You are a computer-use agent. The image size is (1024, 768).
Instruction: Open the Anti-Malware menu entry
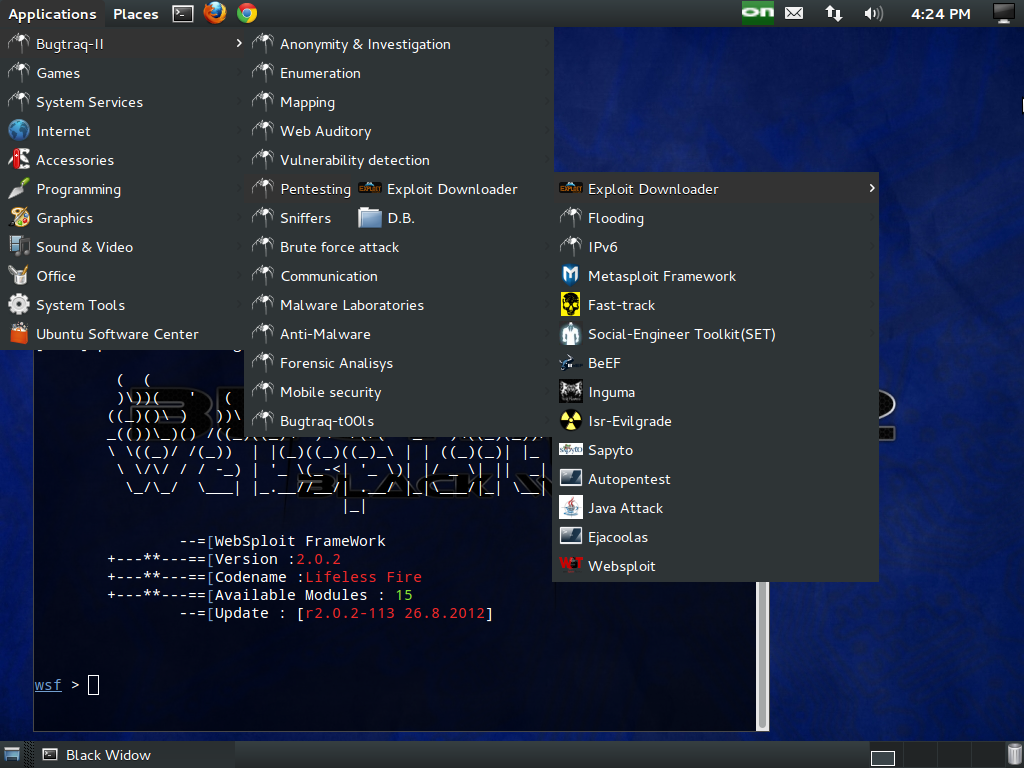point(400,334)
